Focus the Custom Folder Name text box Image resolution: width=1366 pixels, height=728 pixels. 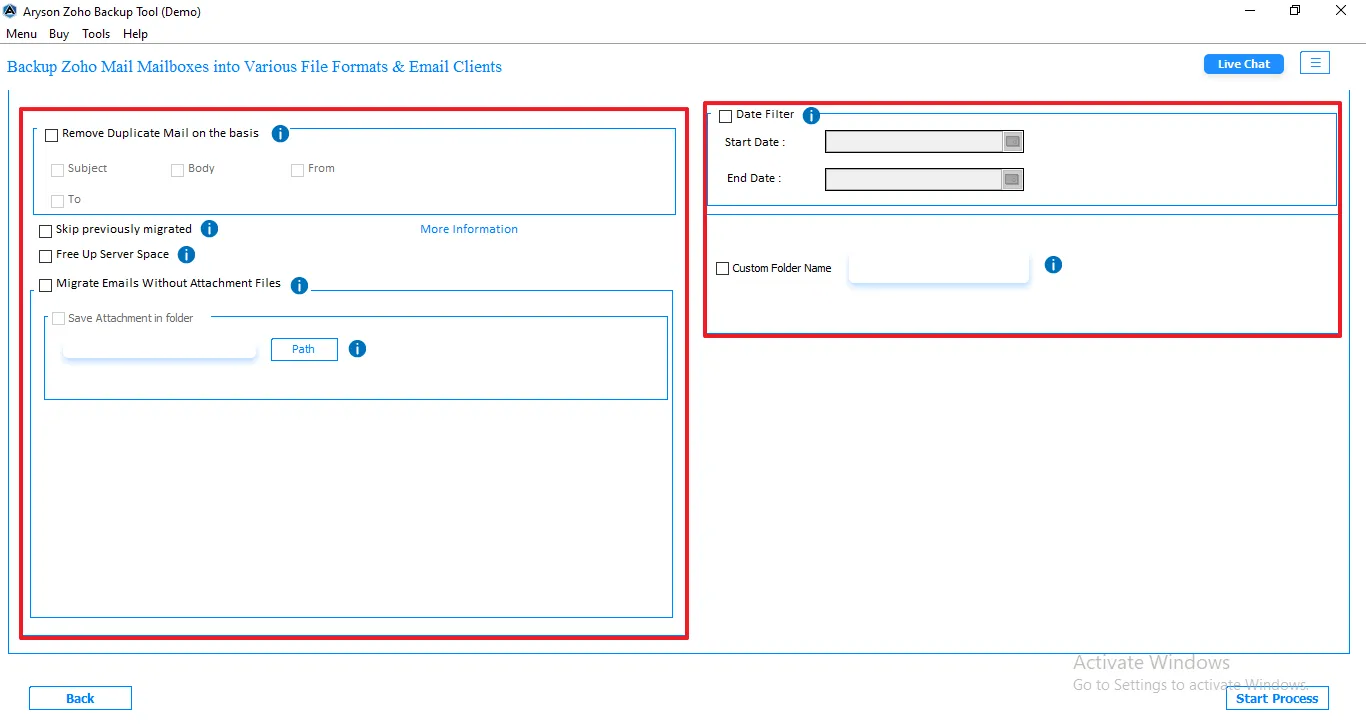click(x=938, y=268)
